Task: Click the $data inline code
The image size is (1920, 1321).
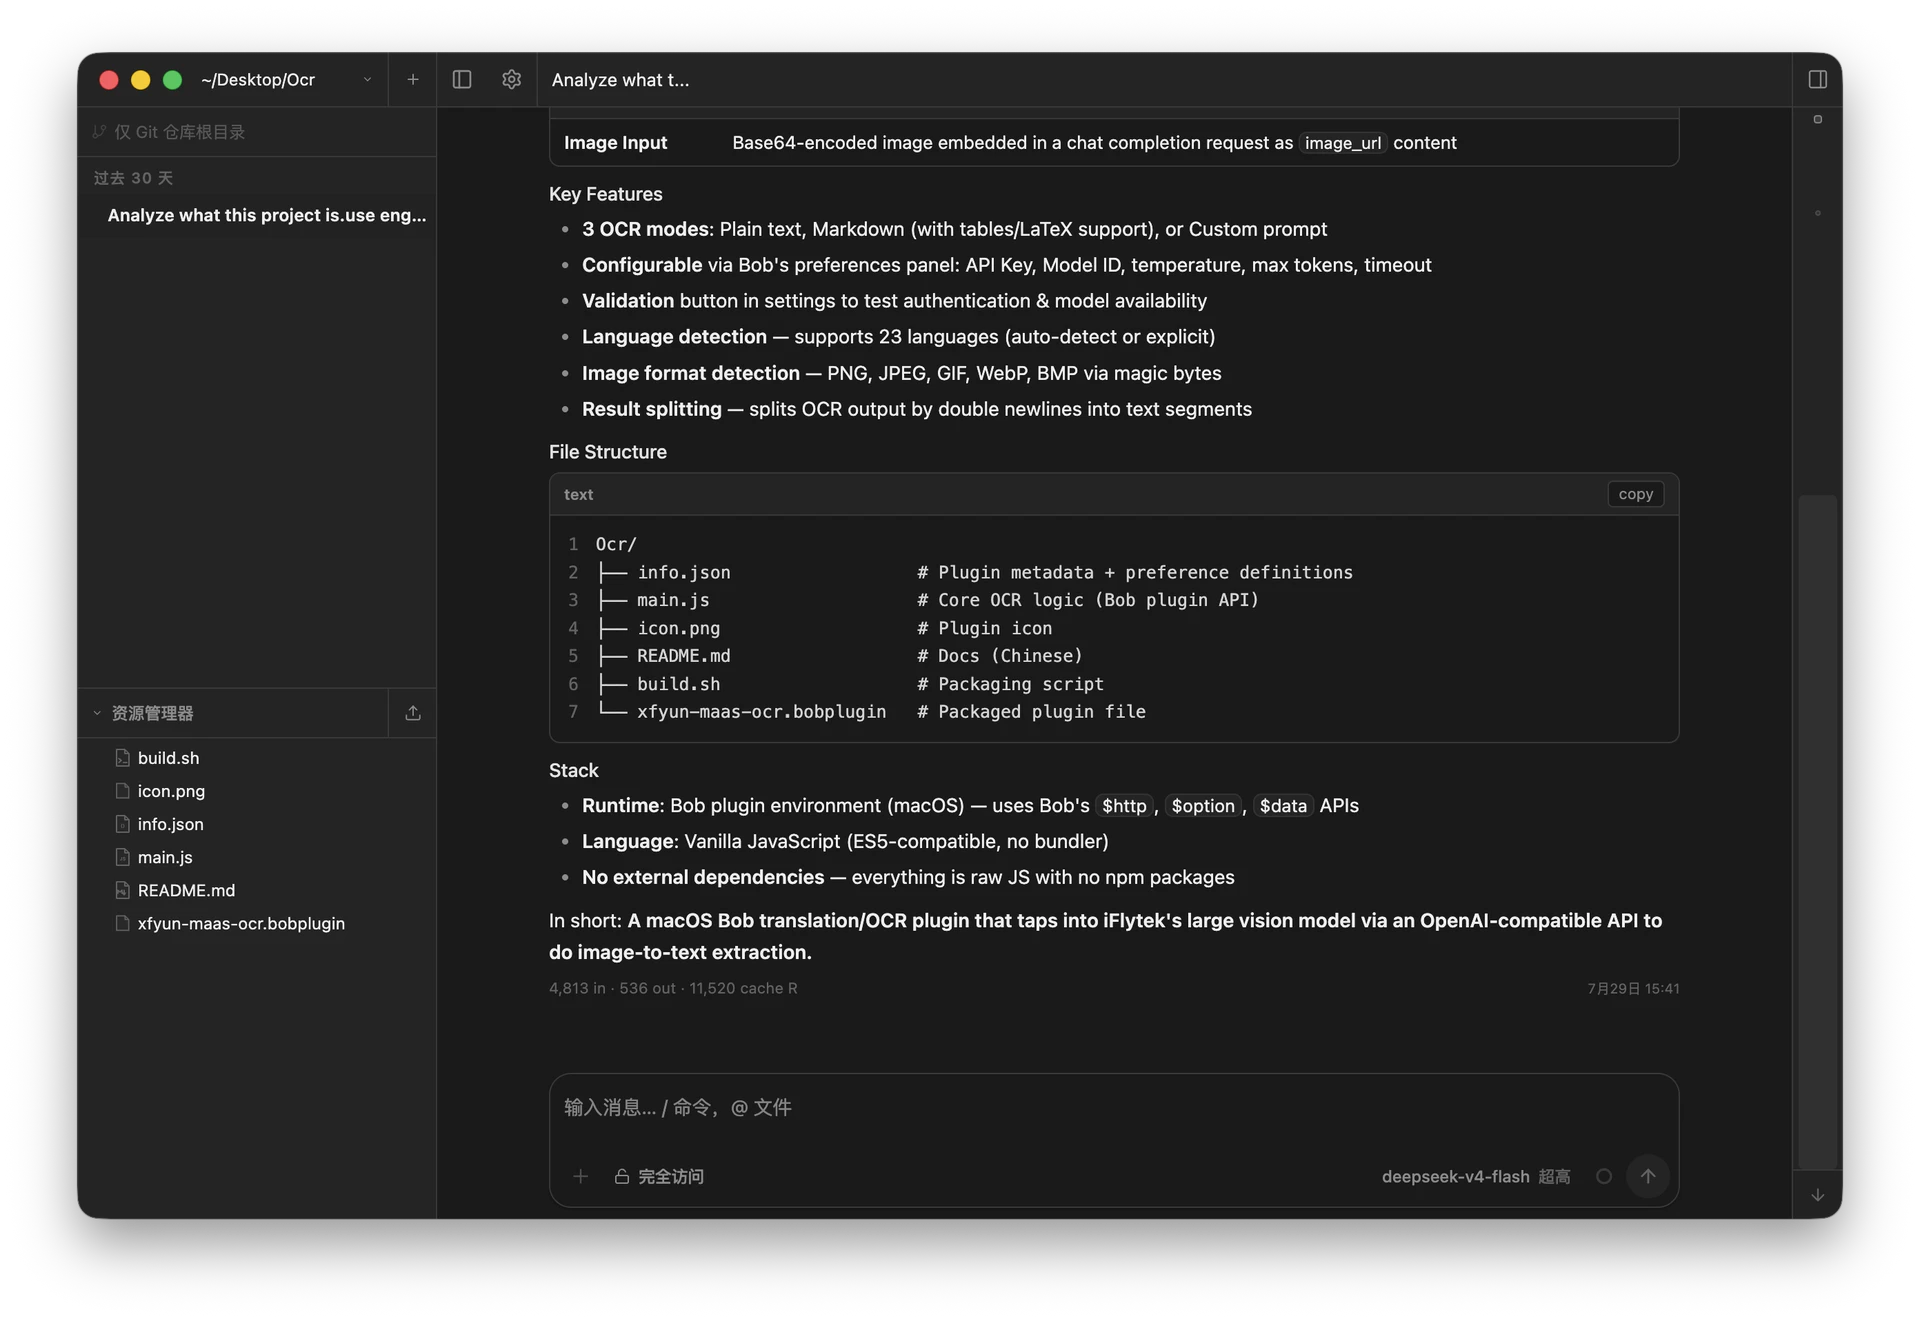Action: 1283,806
